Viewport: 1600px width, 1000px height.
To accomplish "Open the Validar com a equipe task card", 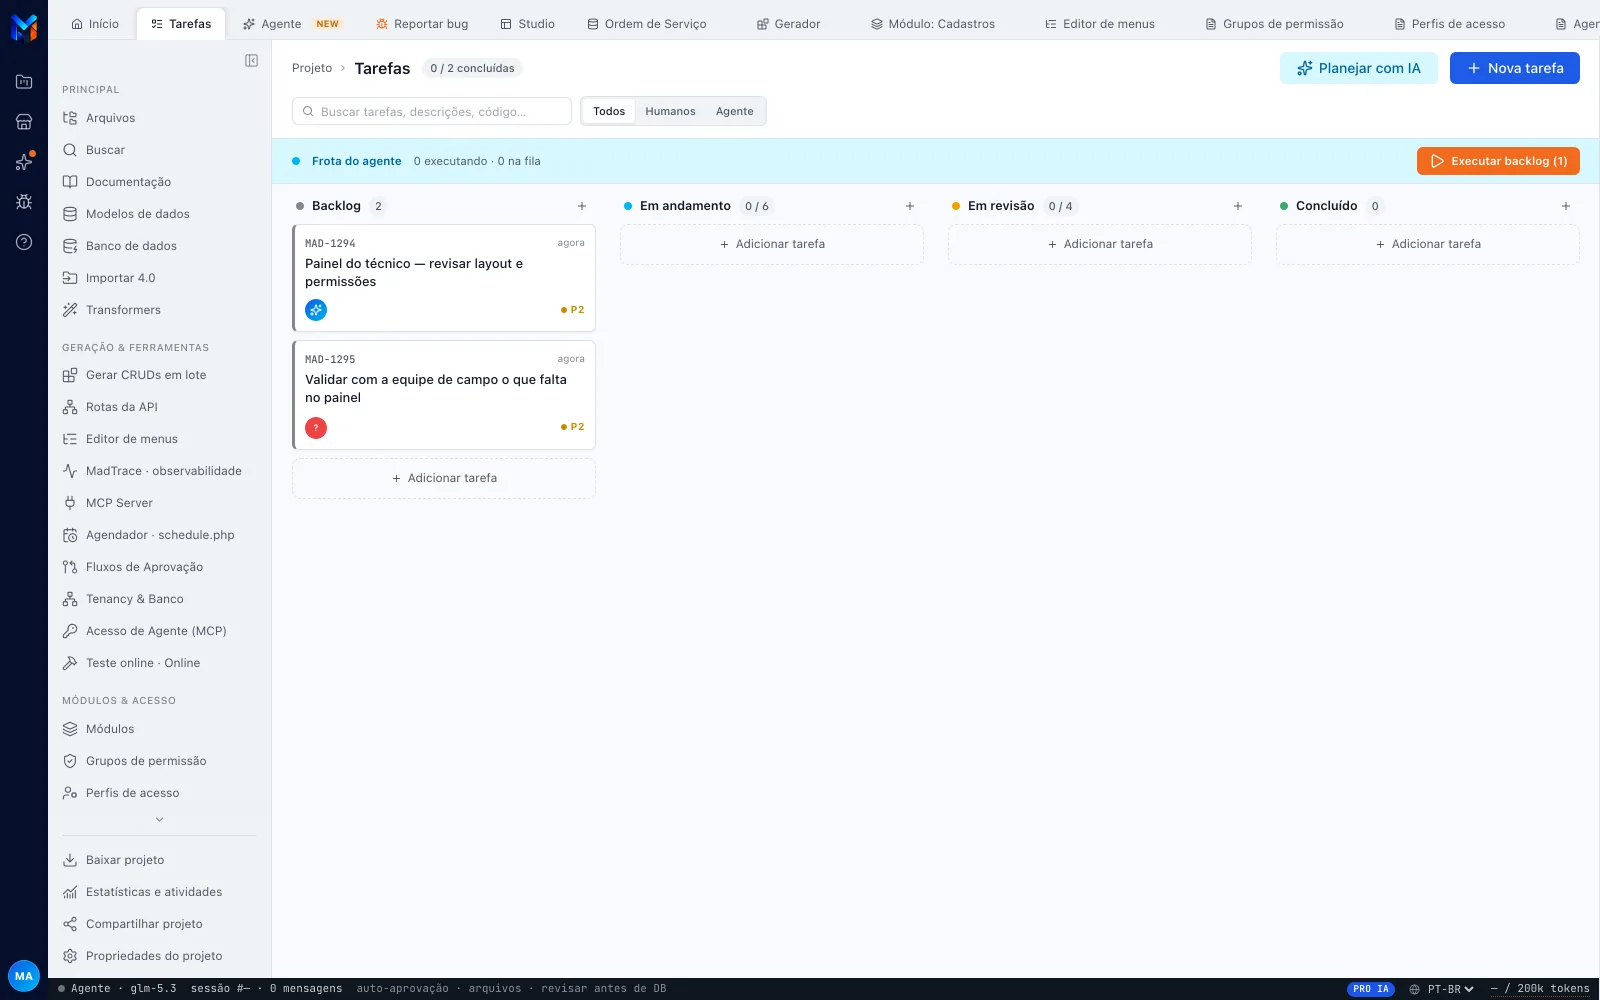I will 444,395.
